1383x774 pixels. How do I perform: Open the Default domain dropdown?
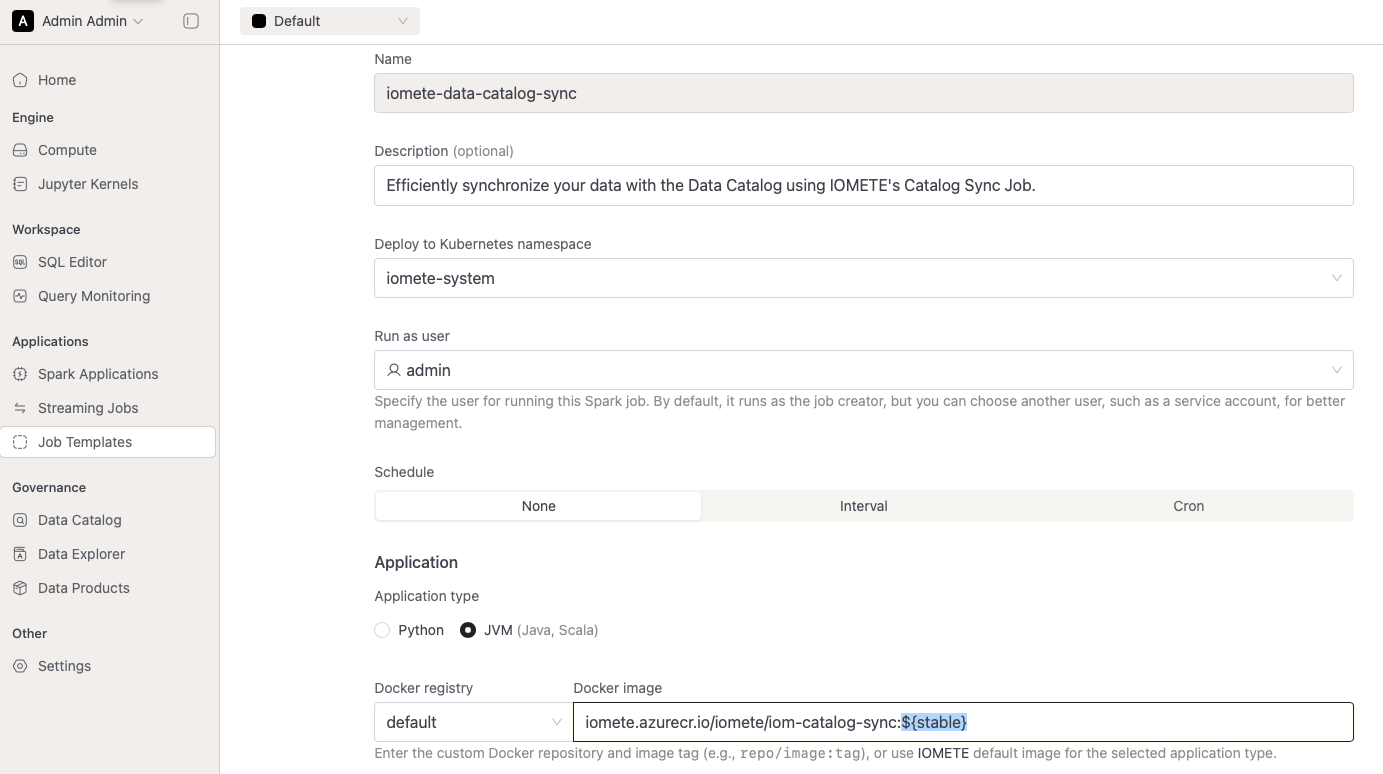click(x=330, y=21)
